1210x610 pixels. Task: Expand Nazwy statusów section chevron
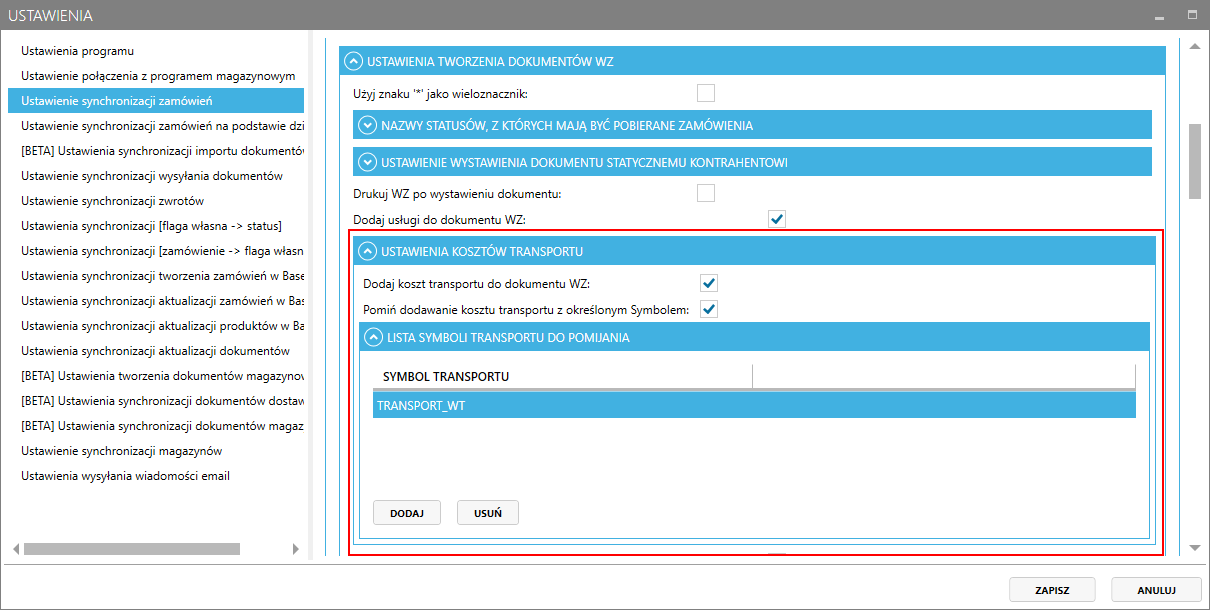coord(367,125)
